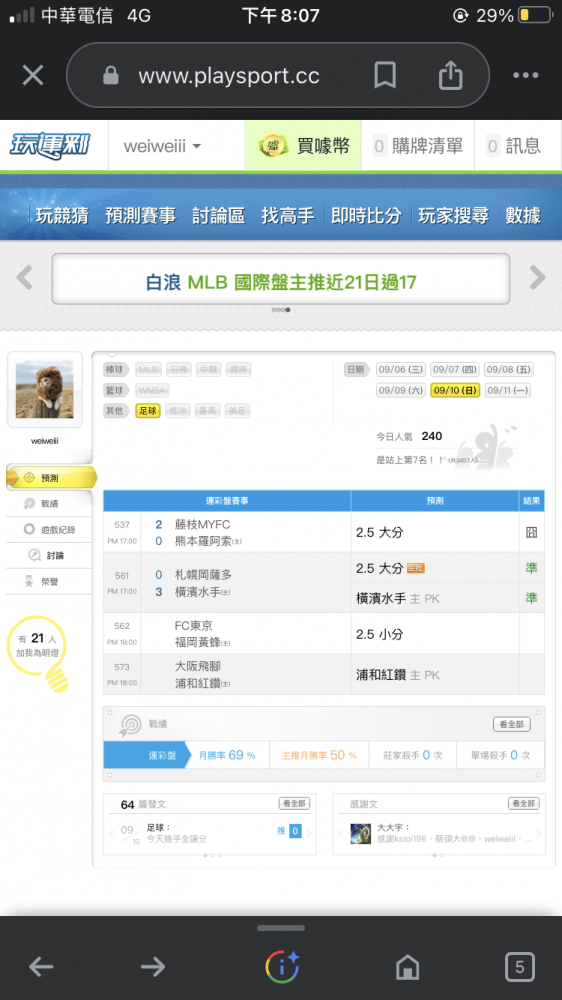Select the 09/09 (六) date filter
Screen dimensions: 562x1000
(x=400, y=390)
